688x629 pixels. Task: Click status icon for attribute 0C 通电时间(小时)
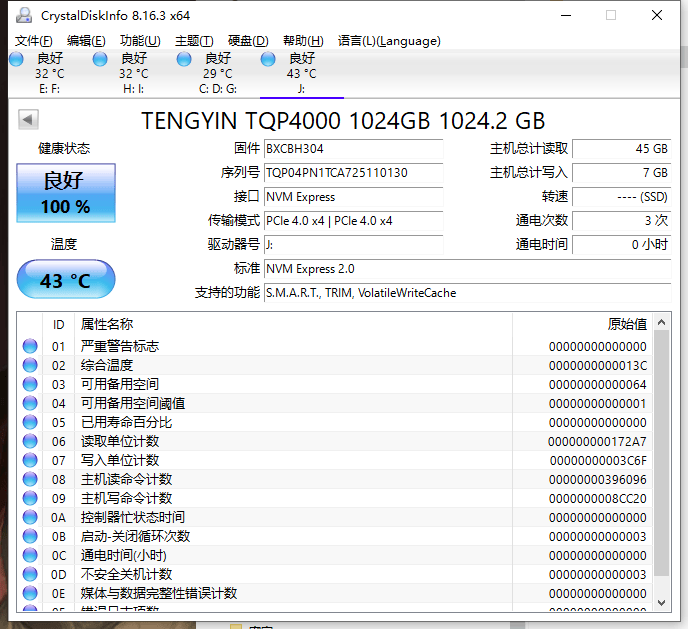point(30,555)
